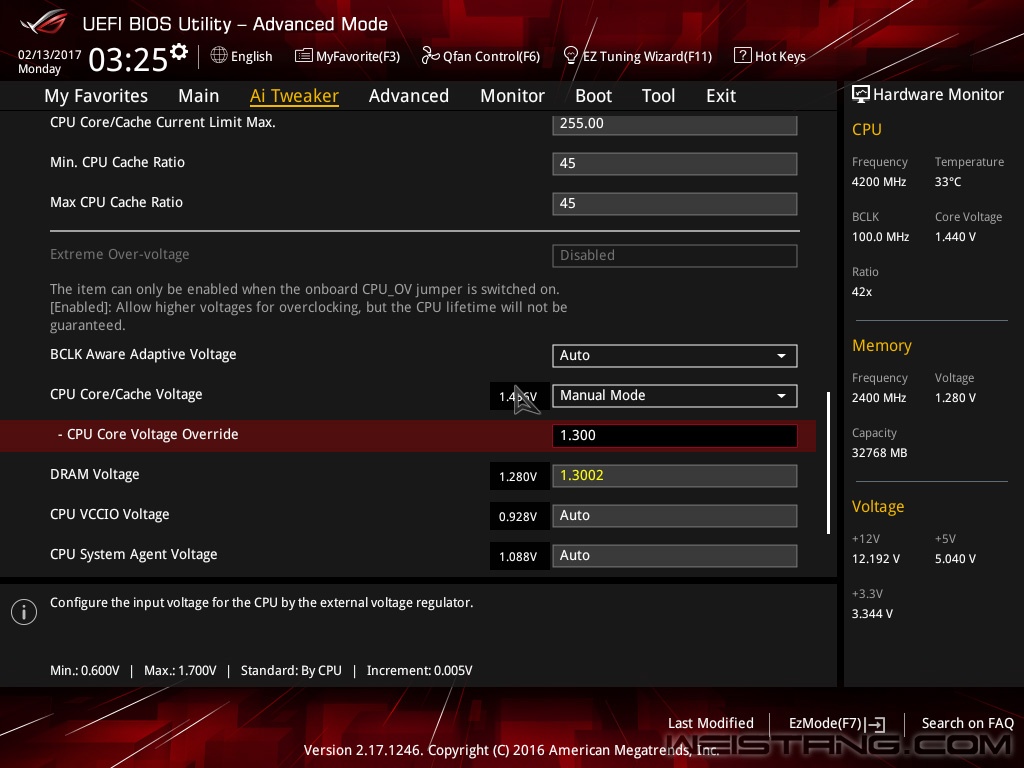
Task: Edit CPU System Agent Voltage field
Action: coord(675,555)
